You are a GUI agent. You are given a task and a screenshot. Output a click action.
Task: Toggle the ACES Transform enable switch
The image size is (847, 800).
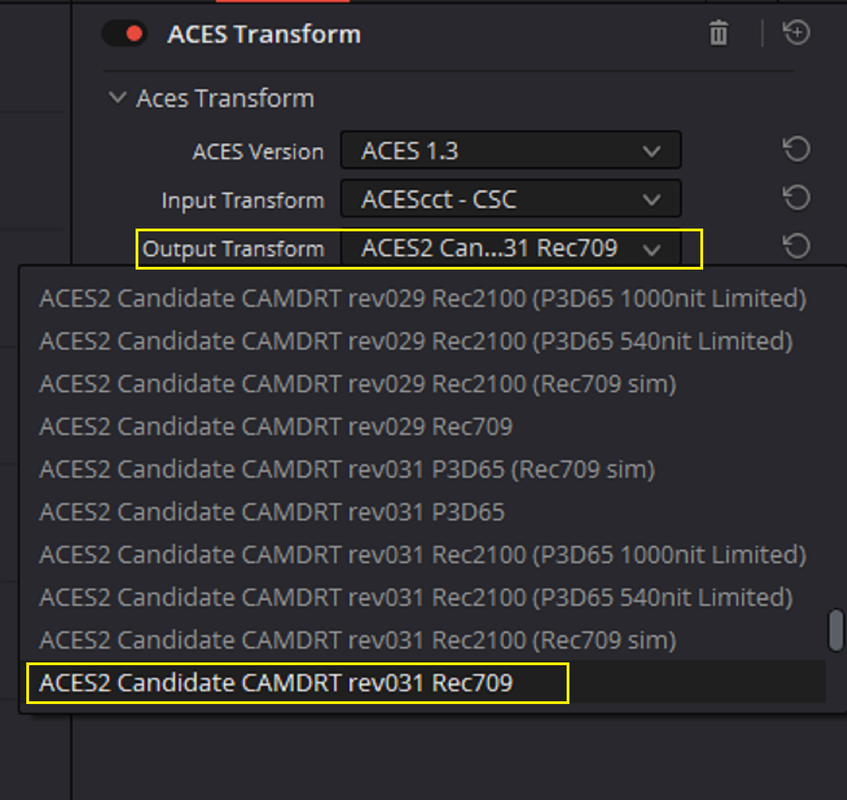(124, 34)
